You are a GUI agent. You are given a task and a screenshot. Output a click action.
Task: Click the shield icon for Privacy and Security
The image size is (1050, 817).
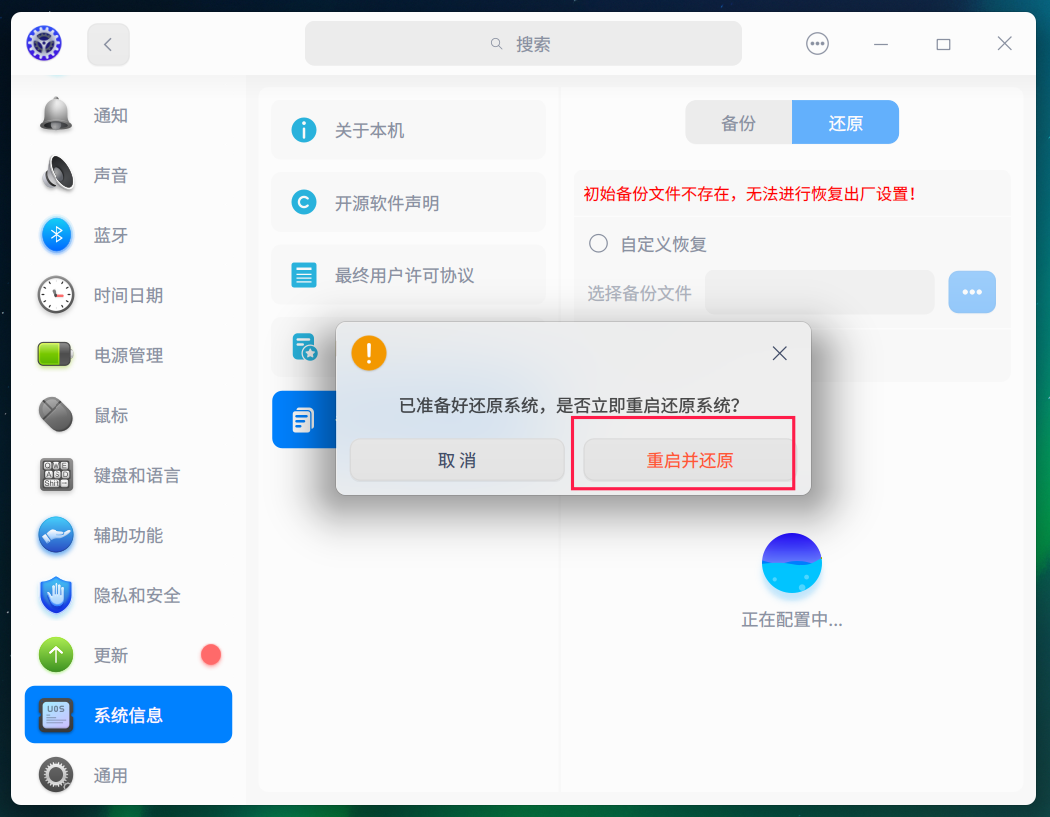[56, 595]
